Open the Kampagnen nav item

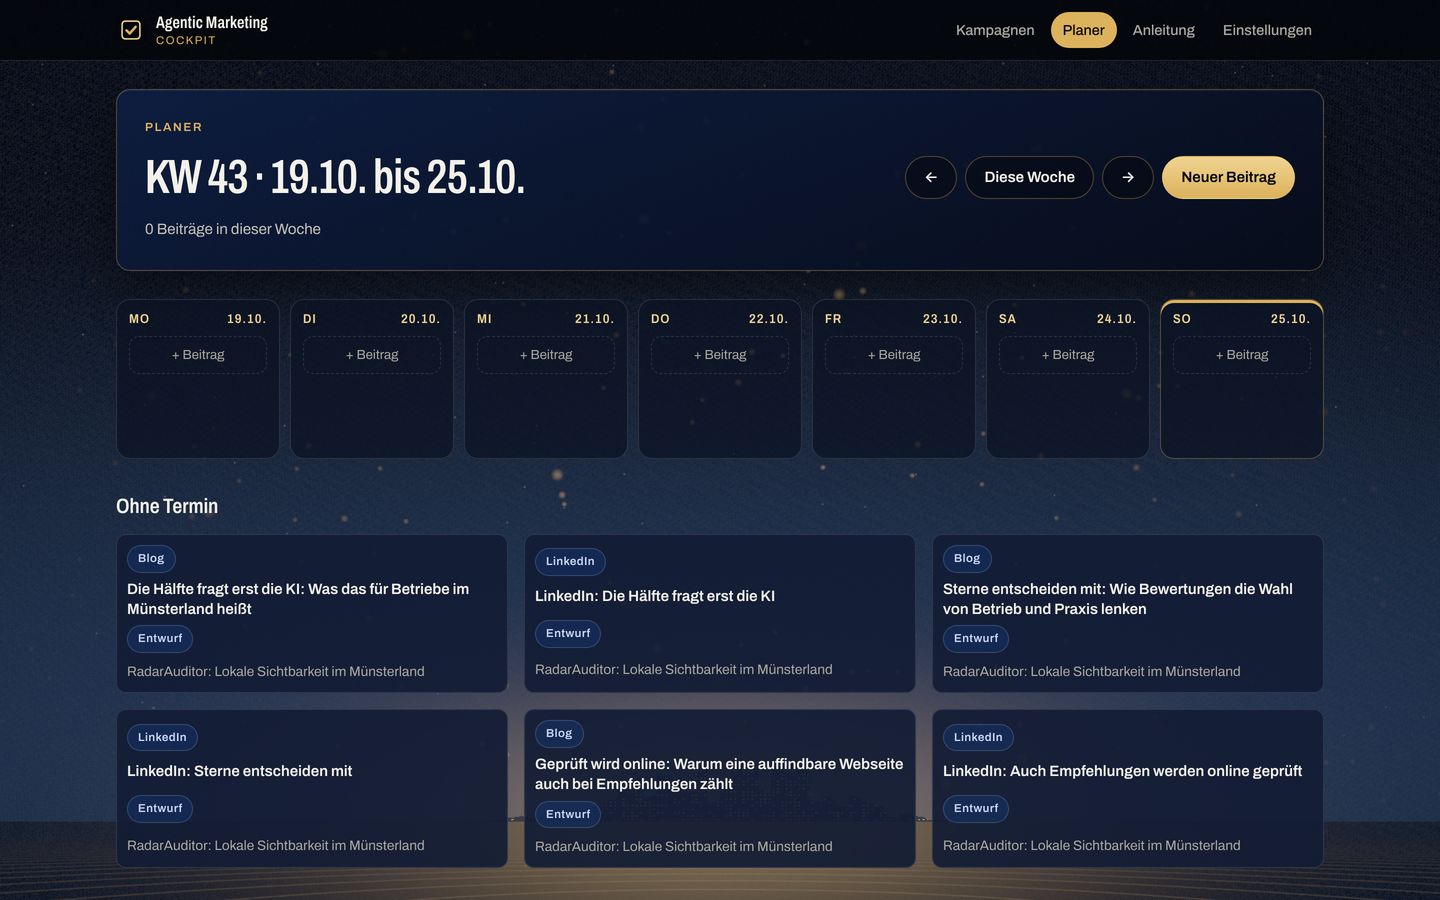click(x=995, y=30)
